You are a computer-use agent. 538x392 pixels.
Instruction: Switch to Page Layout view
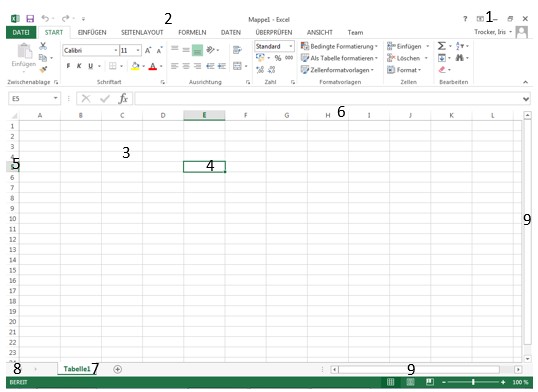tap(410, 382)
